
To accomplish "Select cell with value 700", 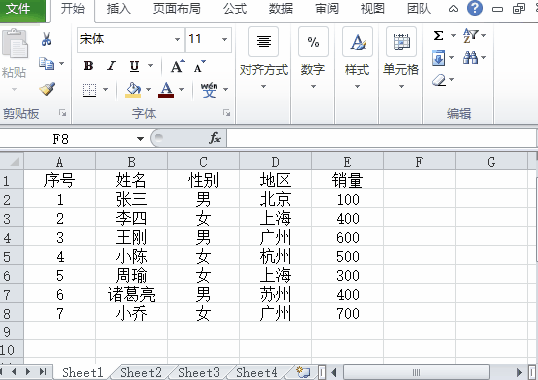I will pyautogui.click(x=347, y=313).
